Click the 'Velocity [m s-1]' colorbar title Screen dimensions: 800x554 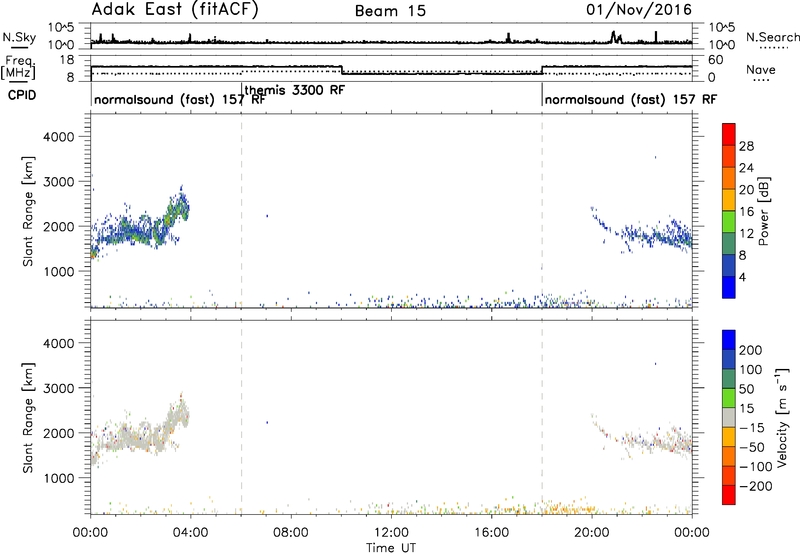coord(782,417)
